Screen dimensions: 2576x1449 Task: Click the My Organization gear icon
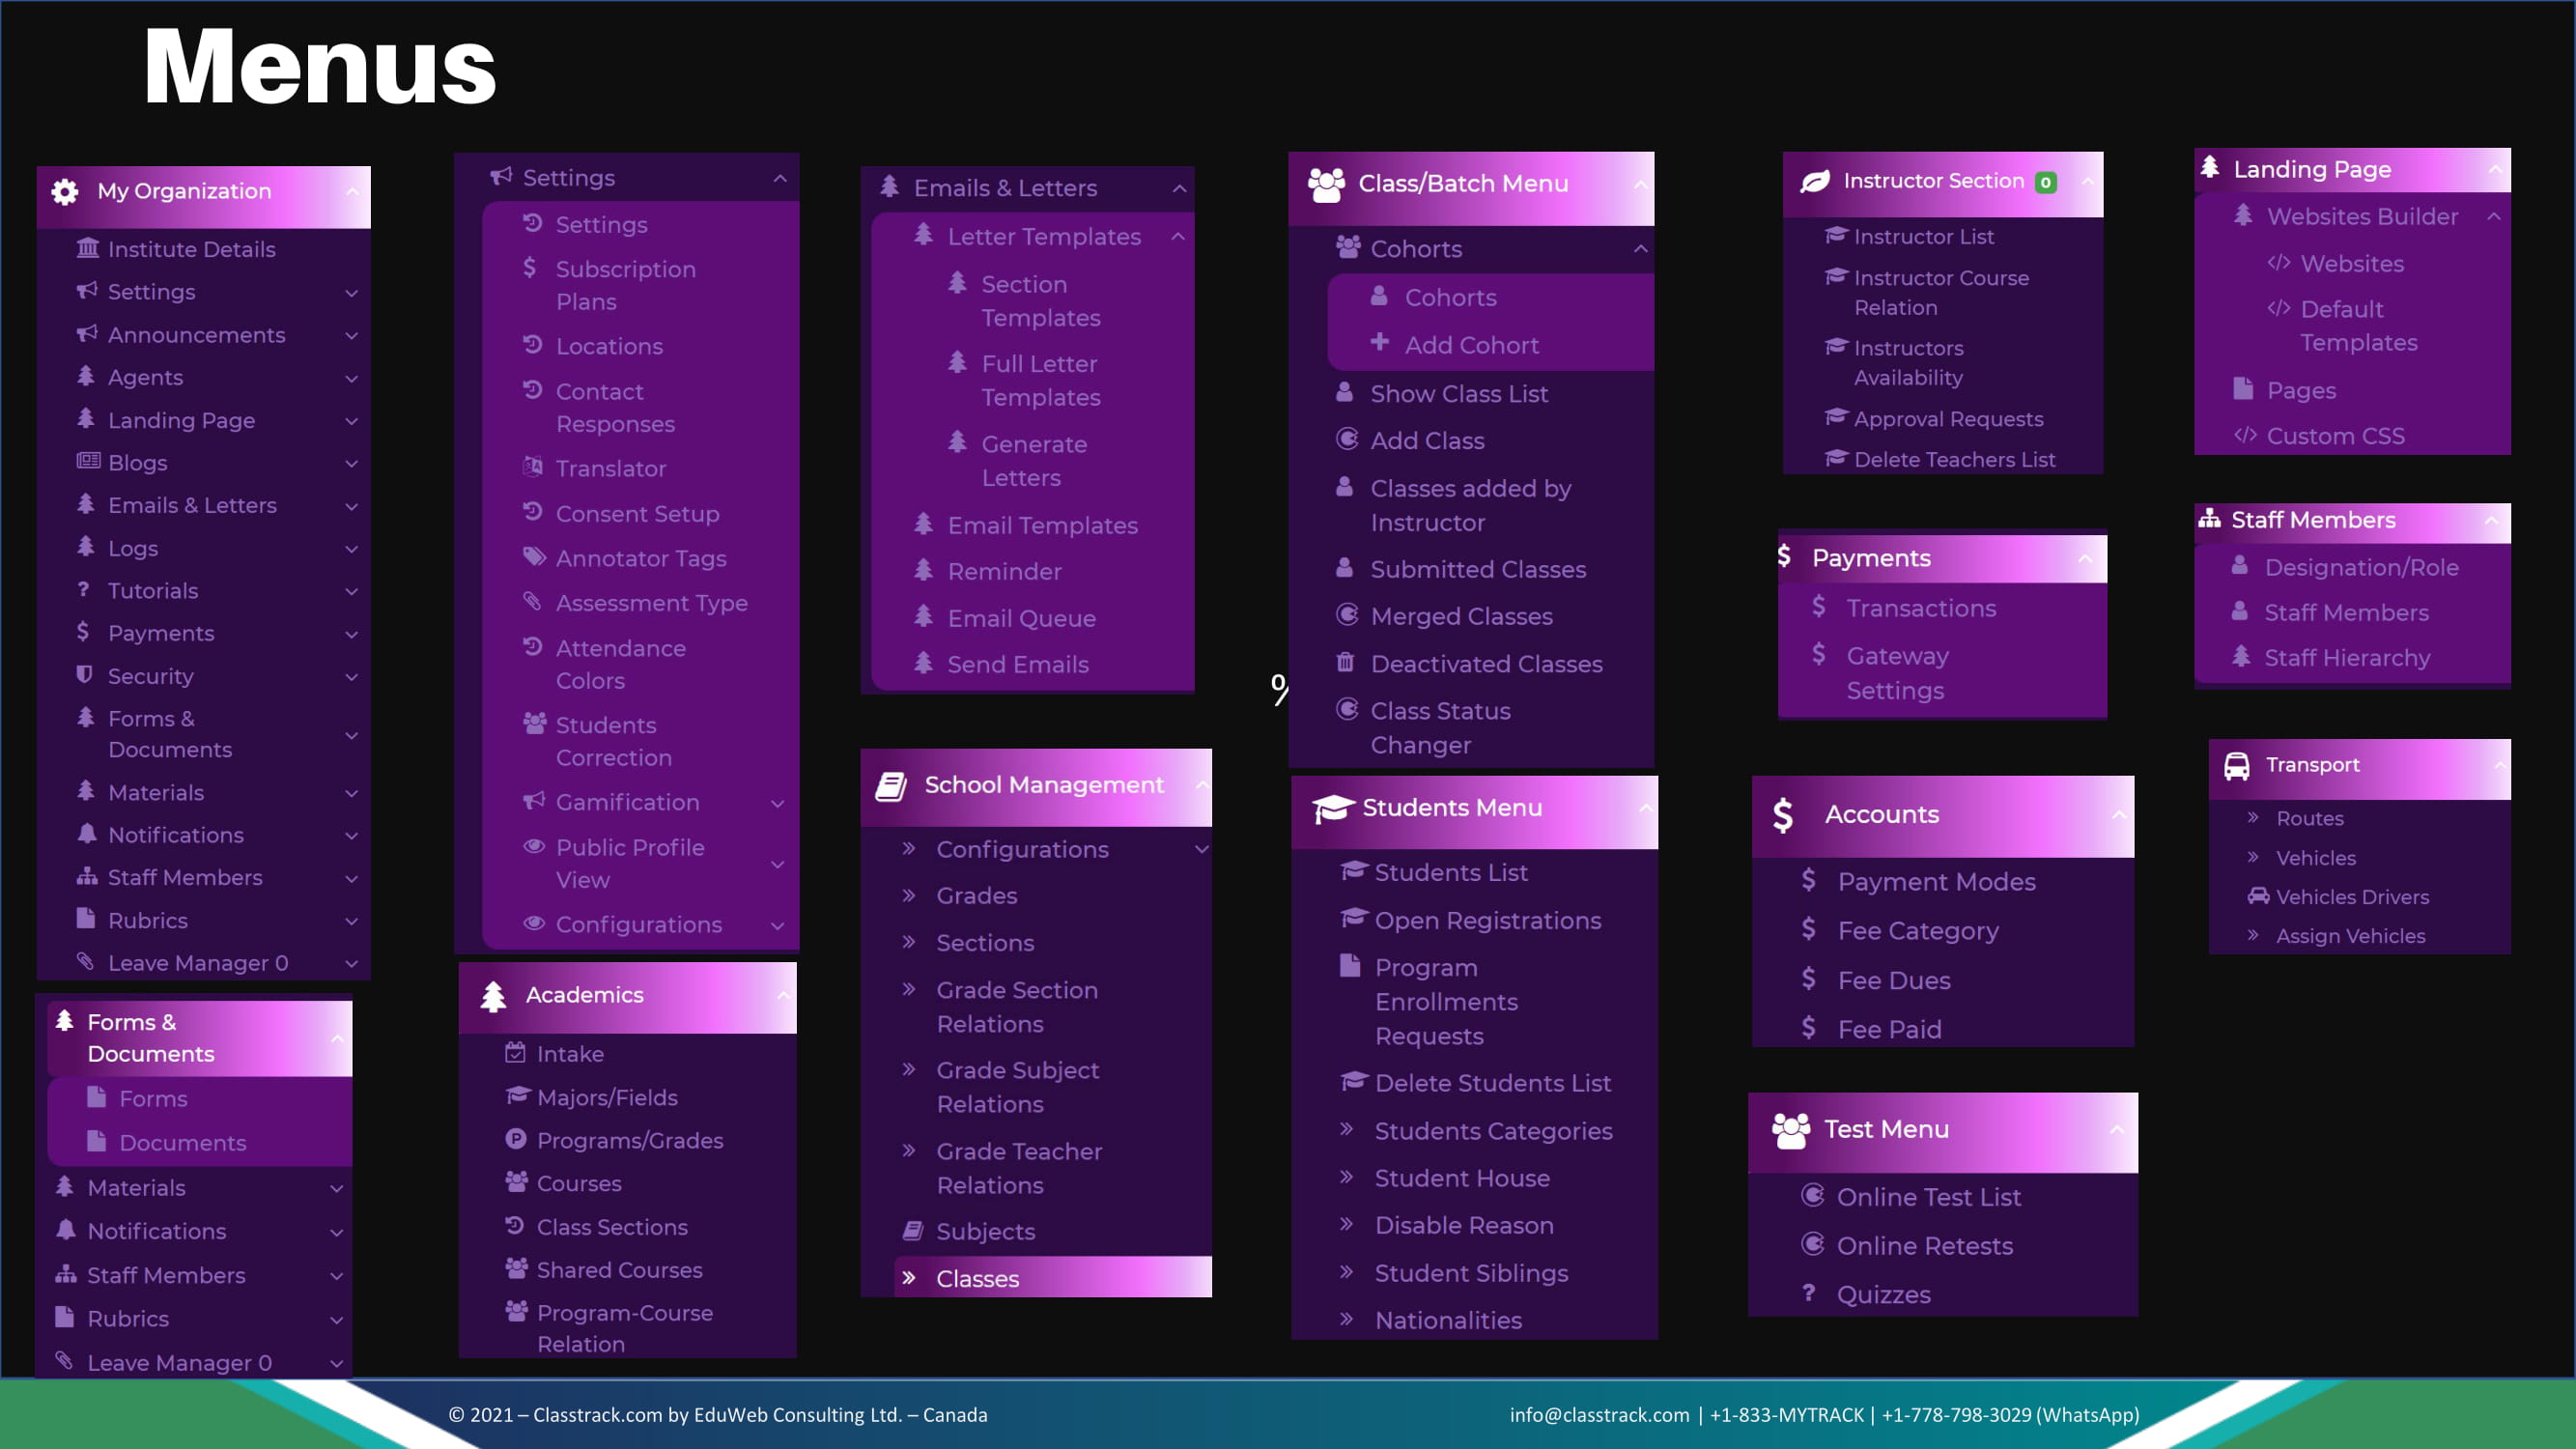(x=65, y=192)
